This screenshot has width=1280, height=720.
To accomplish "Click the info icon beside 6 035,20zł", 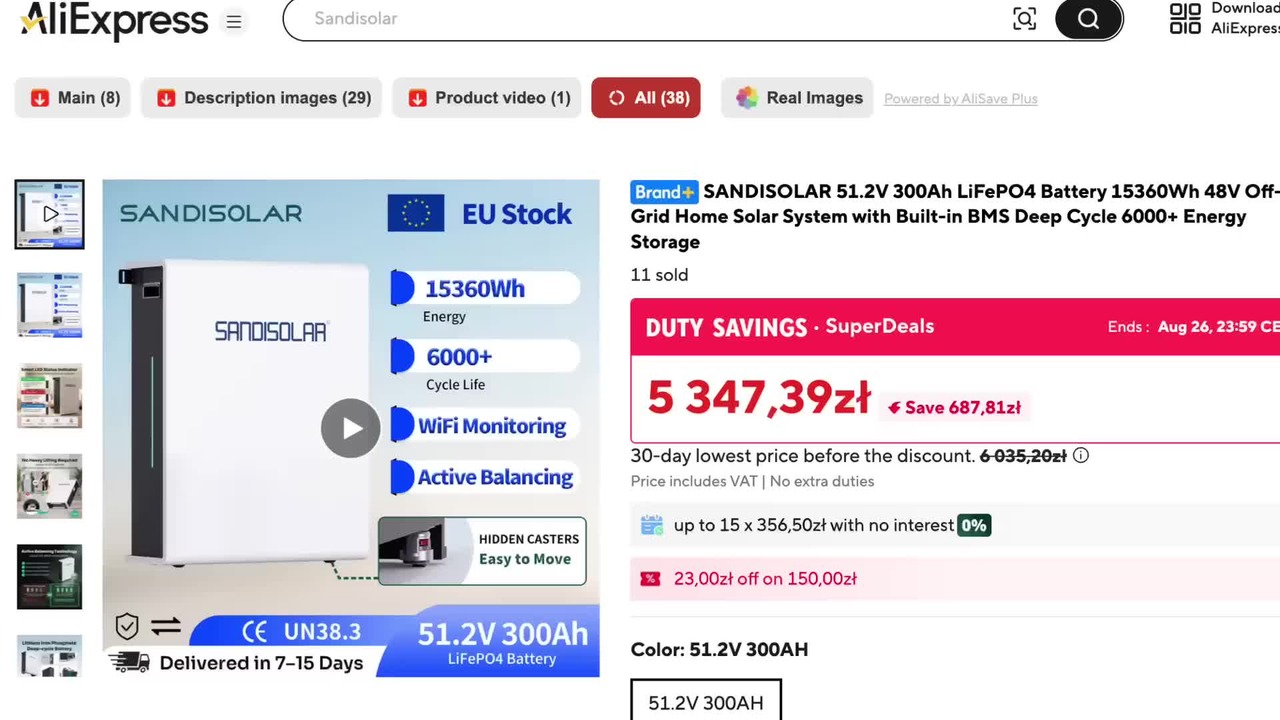I will [x=1081, y=456].
